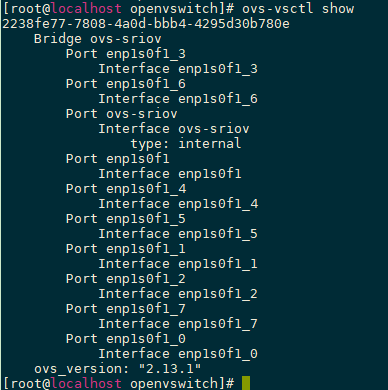The image size is (388, 390).
Task: Click 'Interface enp1s0f1_3' text
Action: point(178,69)
